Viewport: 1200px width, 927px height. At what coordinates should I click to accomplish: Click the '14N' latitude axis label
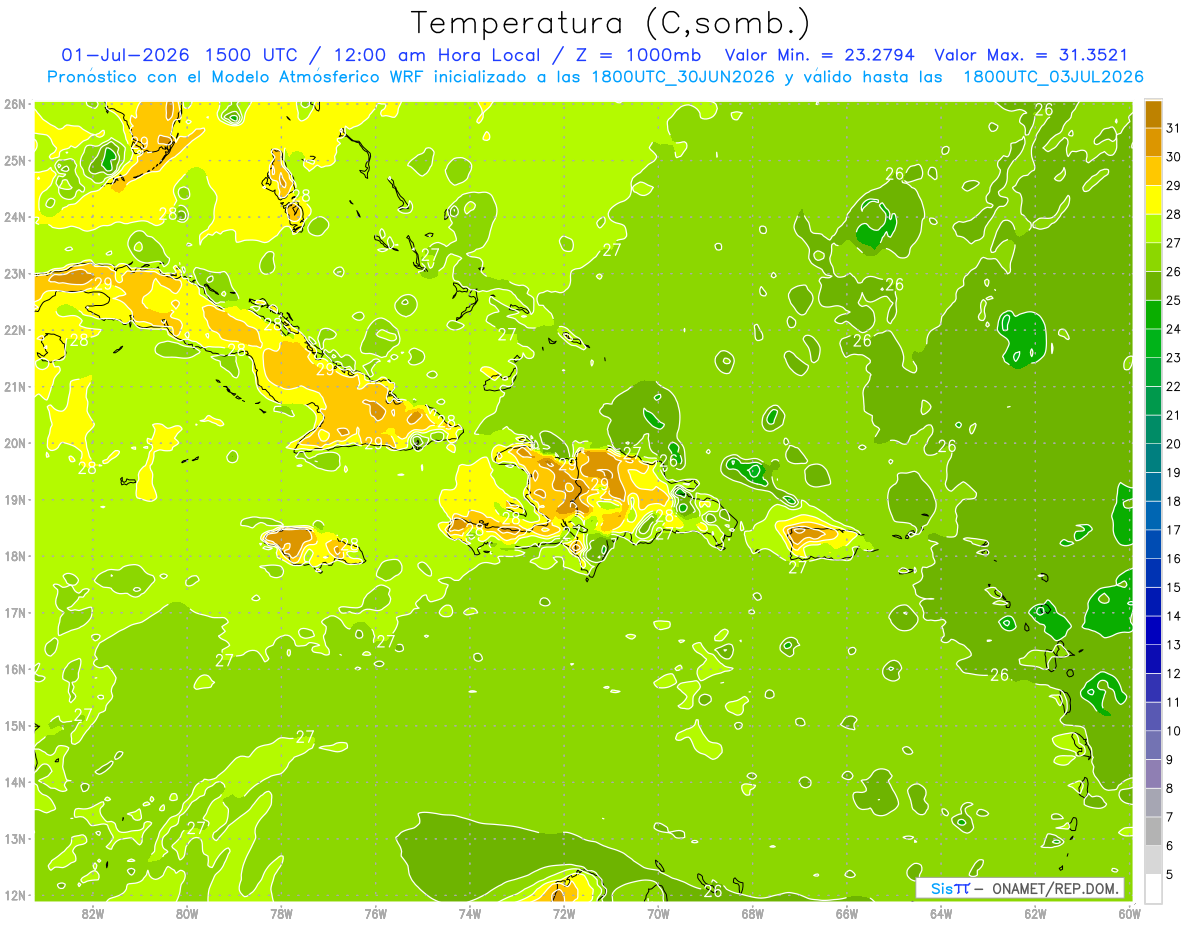click(x=14, y=782)
